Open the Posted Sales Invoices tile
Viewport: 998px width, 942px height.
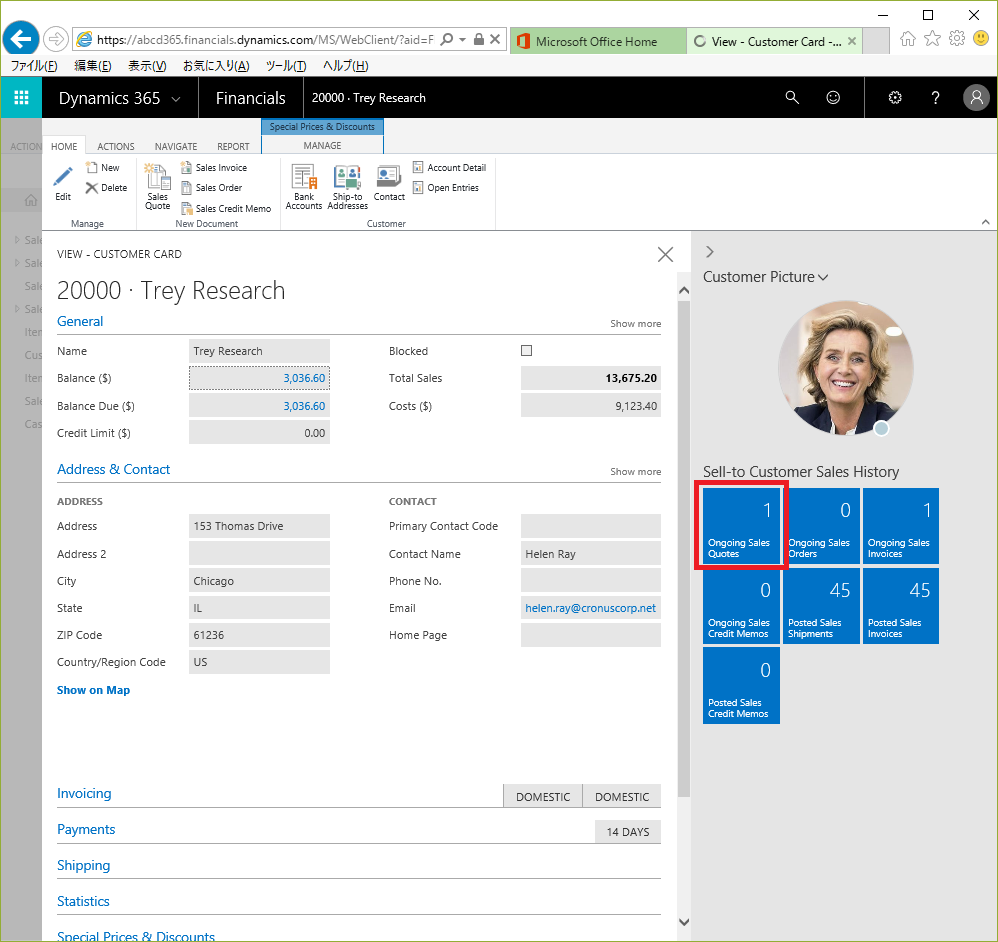pos(901,606)
